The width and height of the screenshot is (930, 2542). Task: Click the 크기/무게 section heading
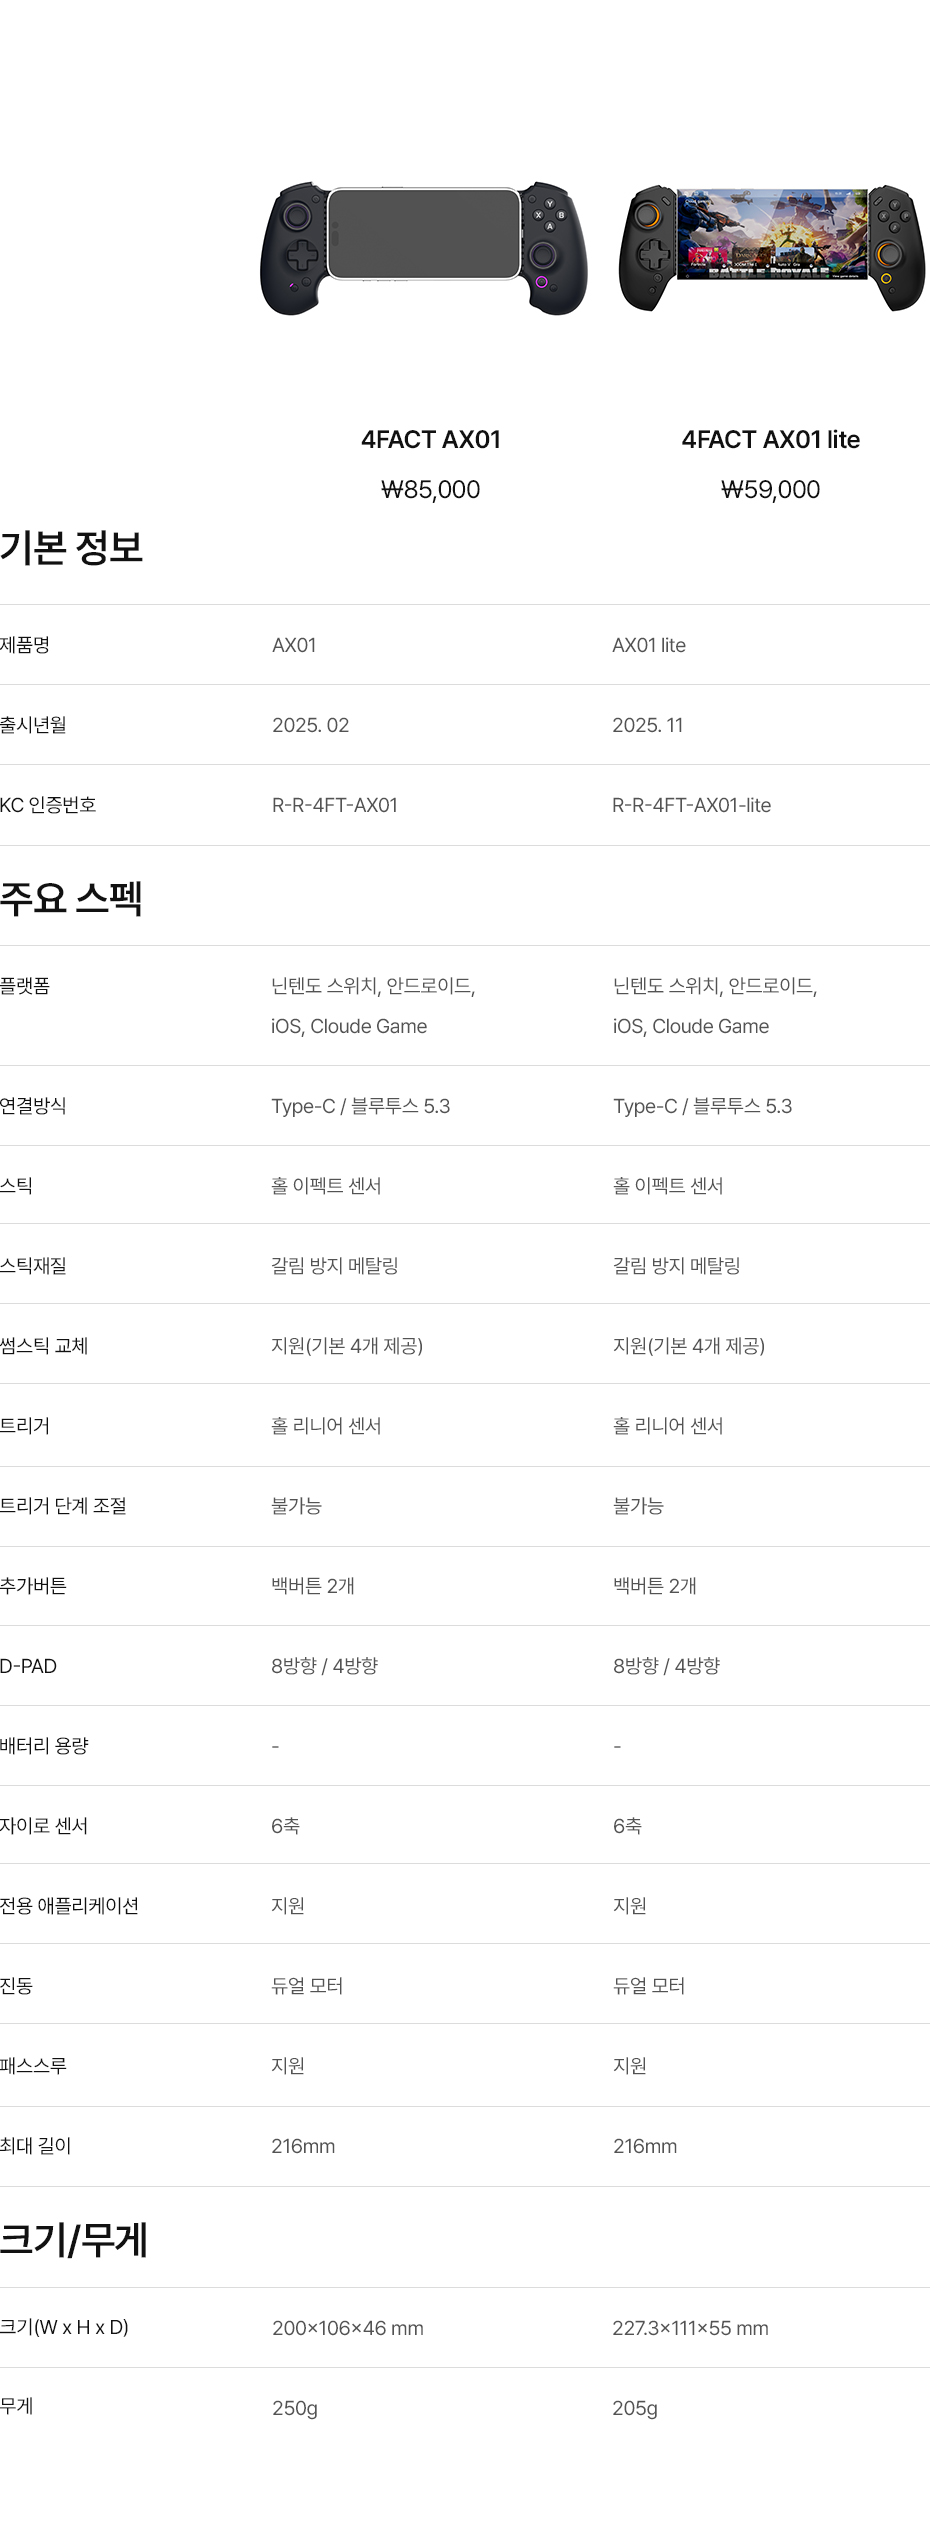click(74, 2239)
